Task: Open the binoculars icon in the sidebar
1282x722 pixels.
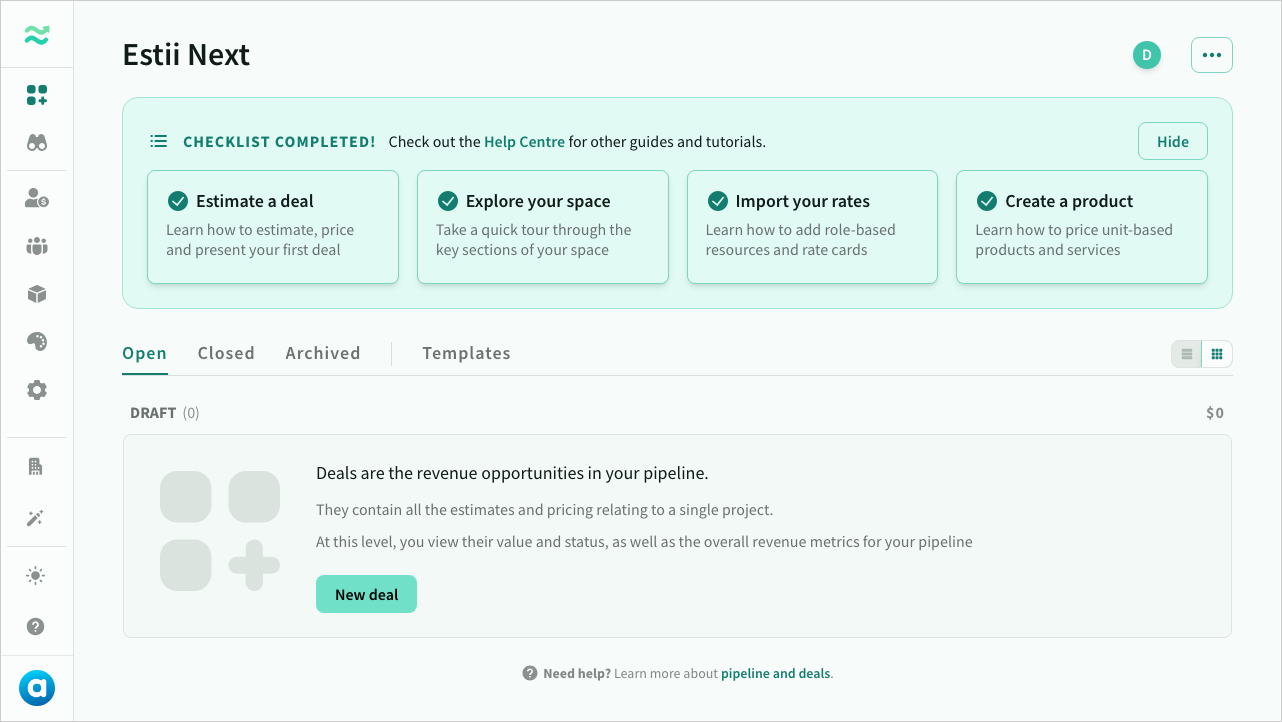Action: (x=37, y=143)
